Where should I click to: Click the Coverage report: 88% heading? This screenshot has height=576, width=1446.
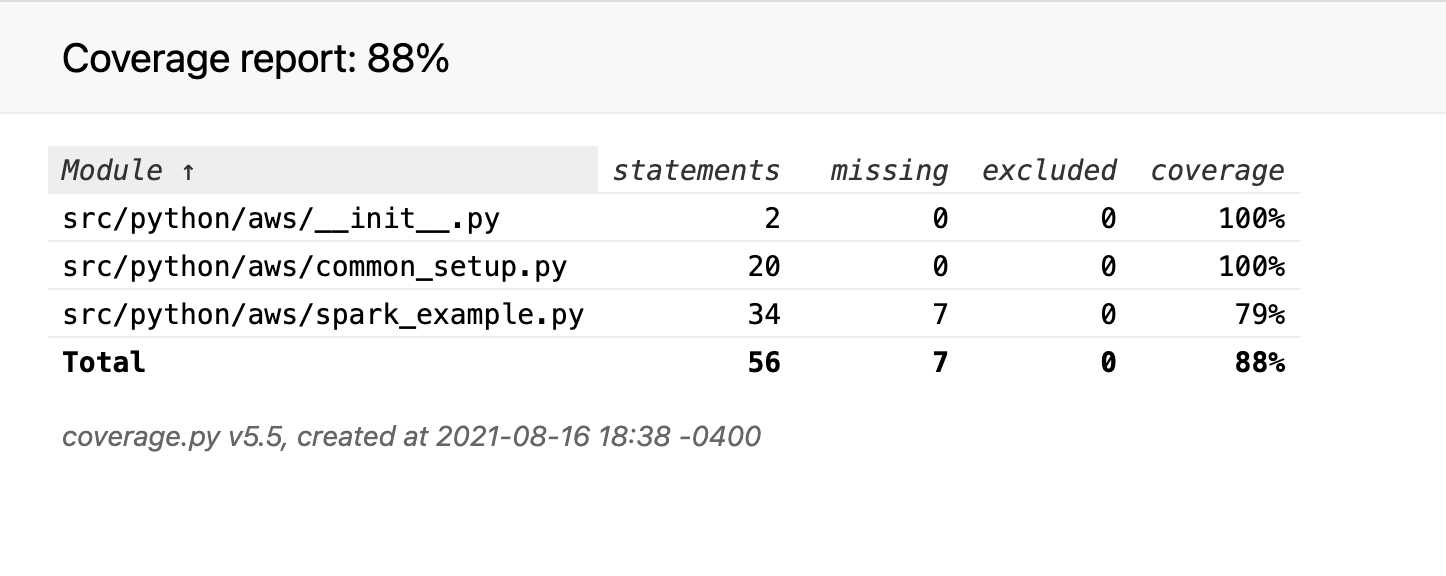pos(256,59)
